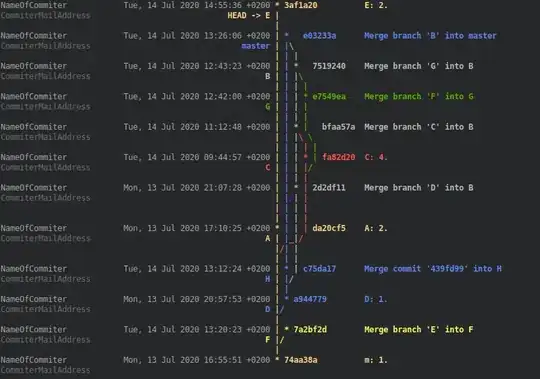The image size is (540, 379).
Task: Click timestamp 13:26:06 +0200
Action: pos(237,36)
